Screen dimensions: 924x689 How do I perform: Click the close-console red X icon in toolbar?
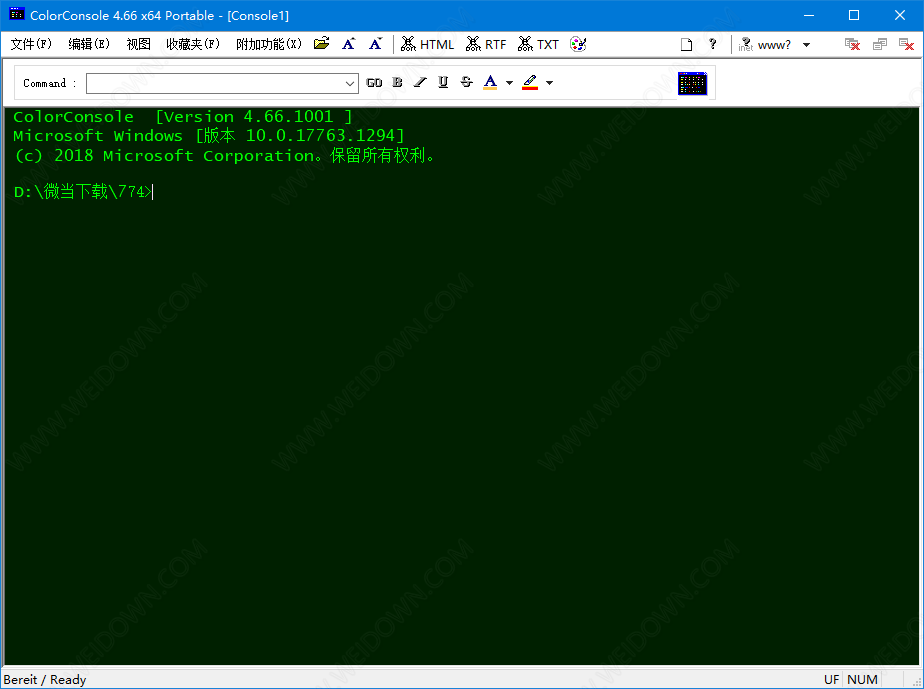pyautogui.click(x=853, y=44)
